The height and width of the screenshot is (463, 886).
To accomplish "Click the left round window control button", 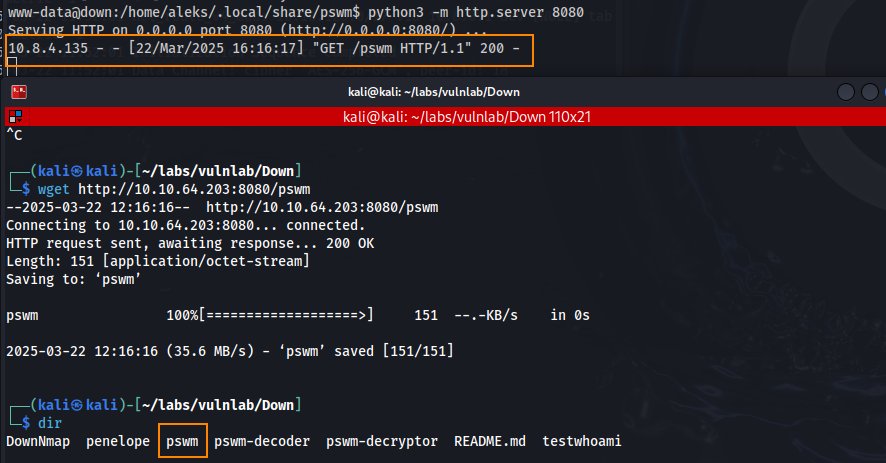I will 846,92.
